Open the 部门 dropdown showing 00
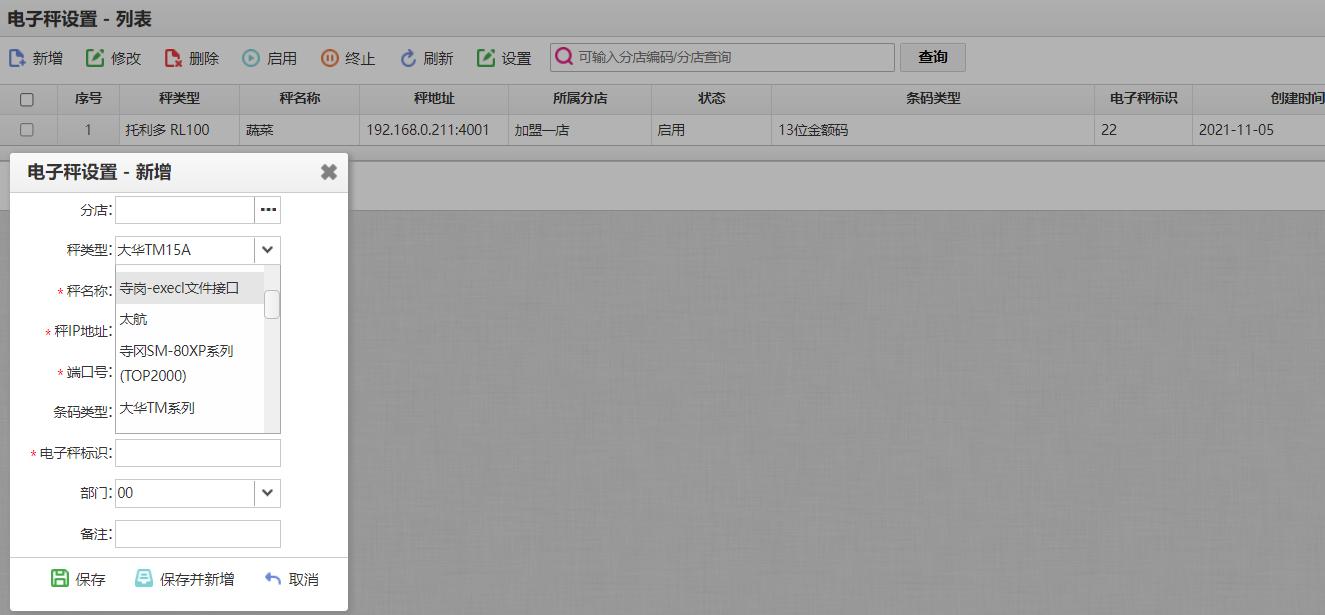Viewport: 1325px width, 615px height. coord(265,493)
